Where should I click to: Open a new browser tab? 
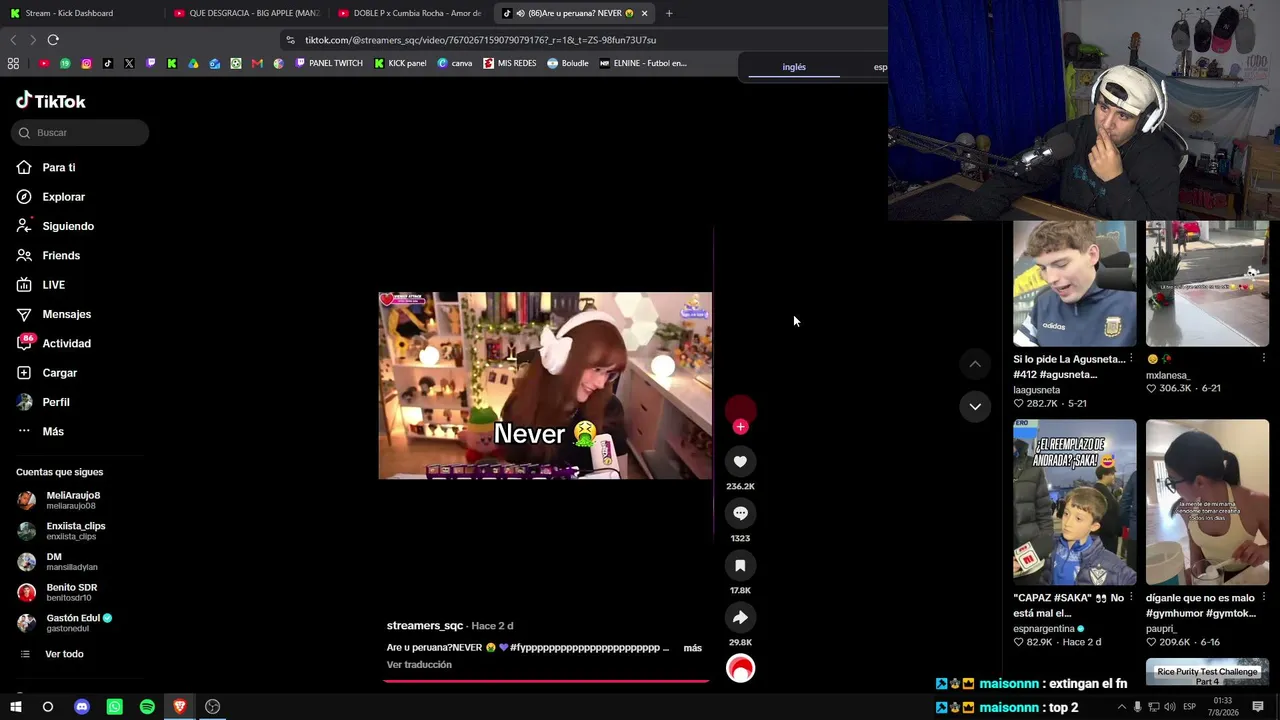point(669,13)
